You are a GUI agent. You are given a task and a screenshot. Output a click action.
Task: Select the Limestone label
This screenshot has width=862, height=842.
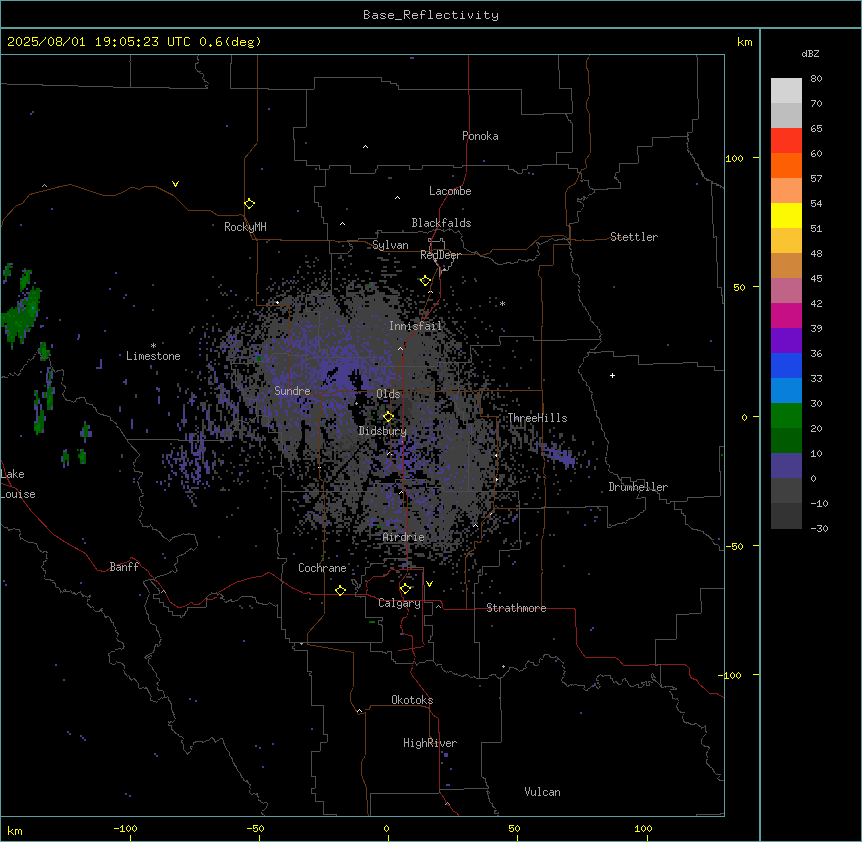click(153, 356)
